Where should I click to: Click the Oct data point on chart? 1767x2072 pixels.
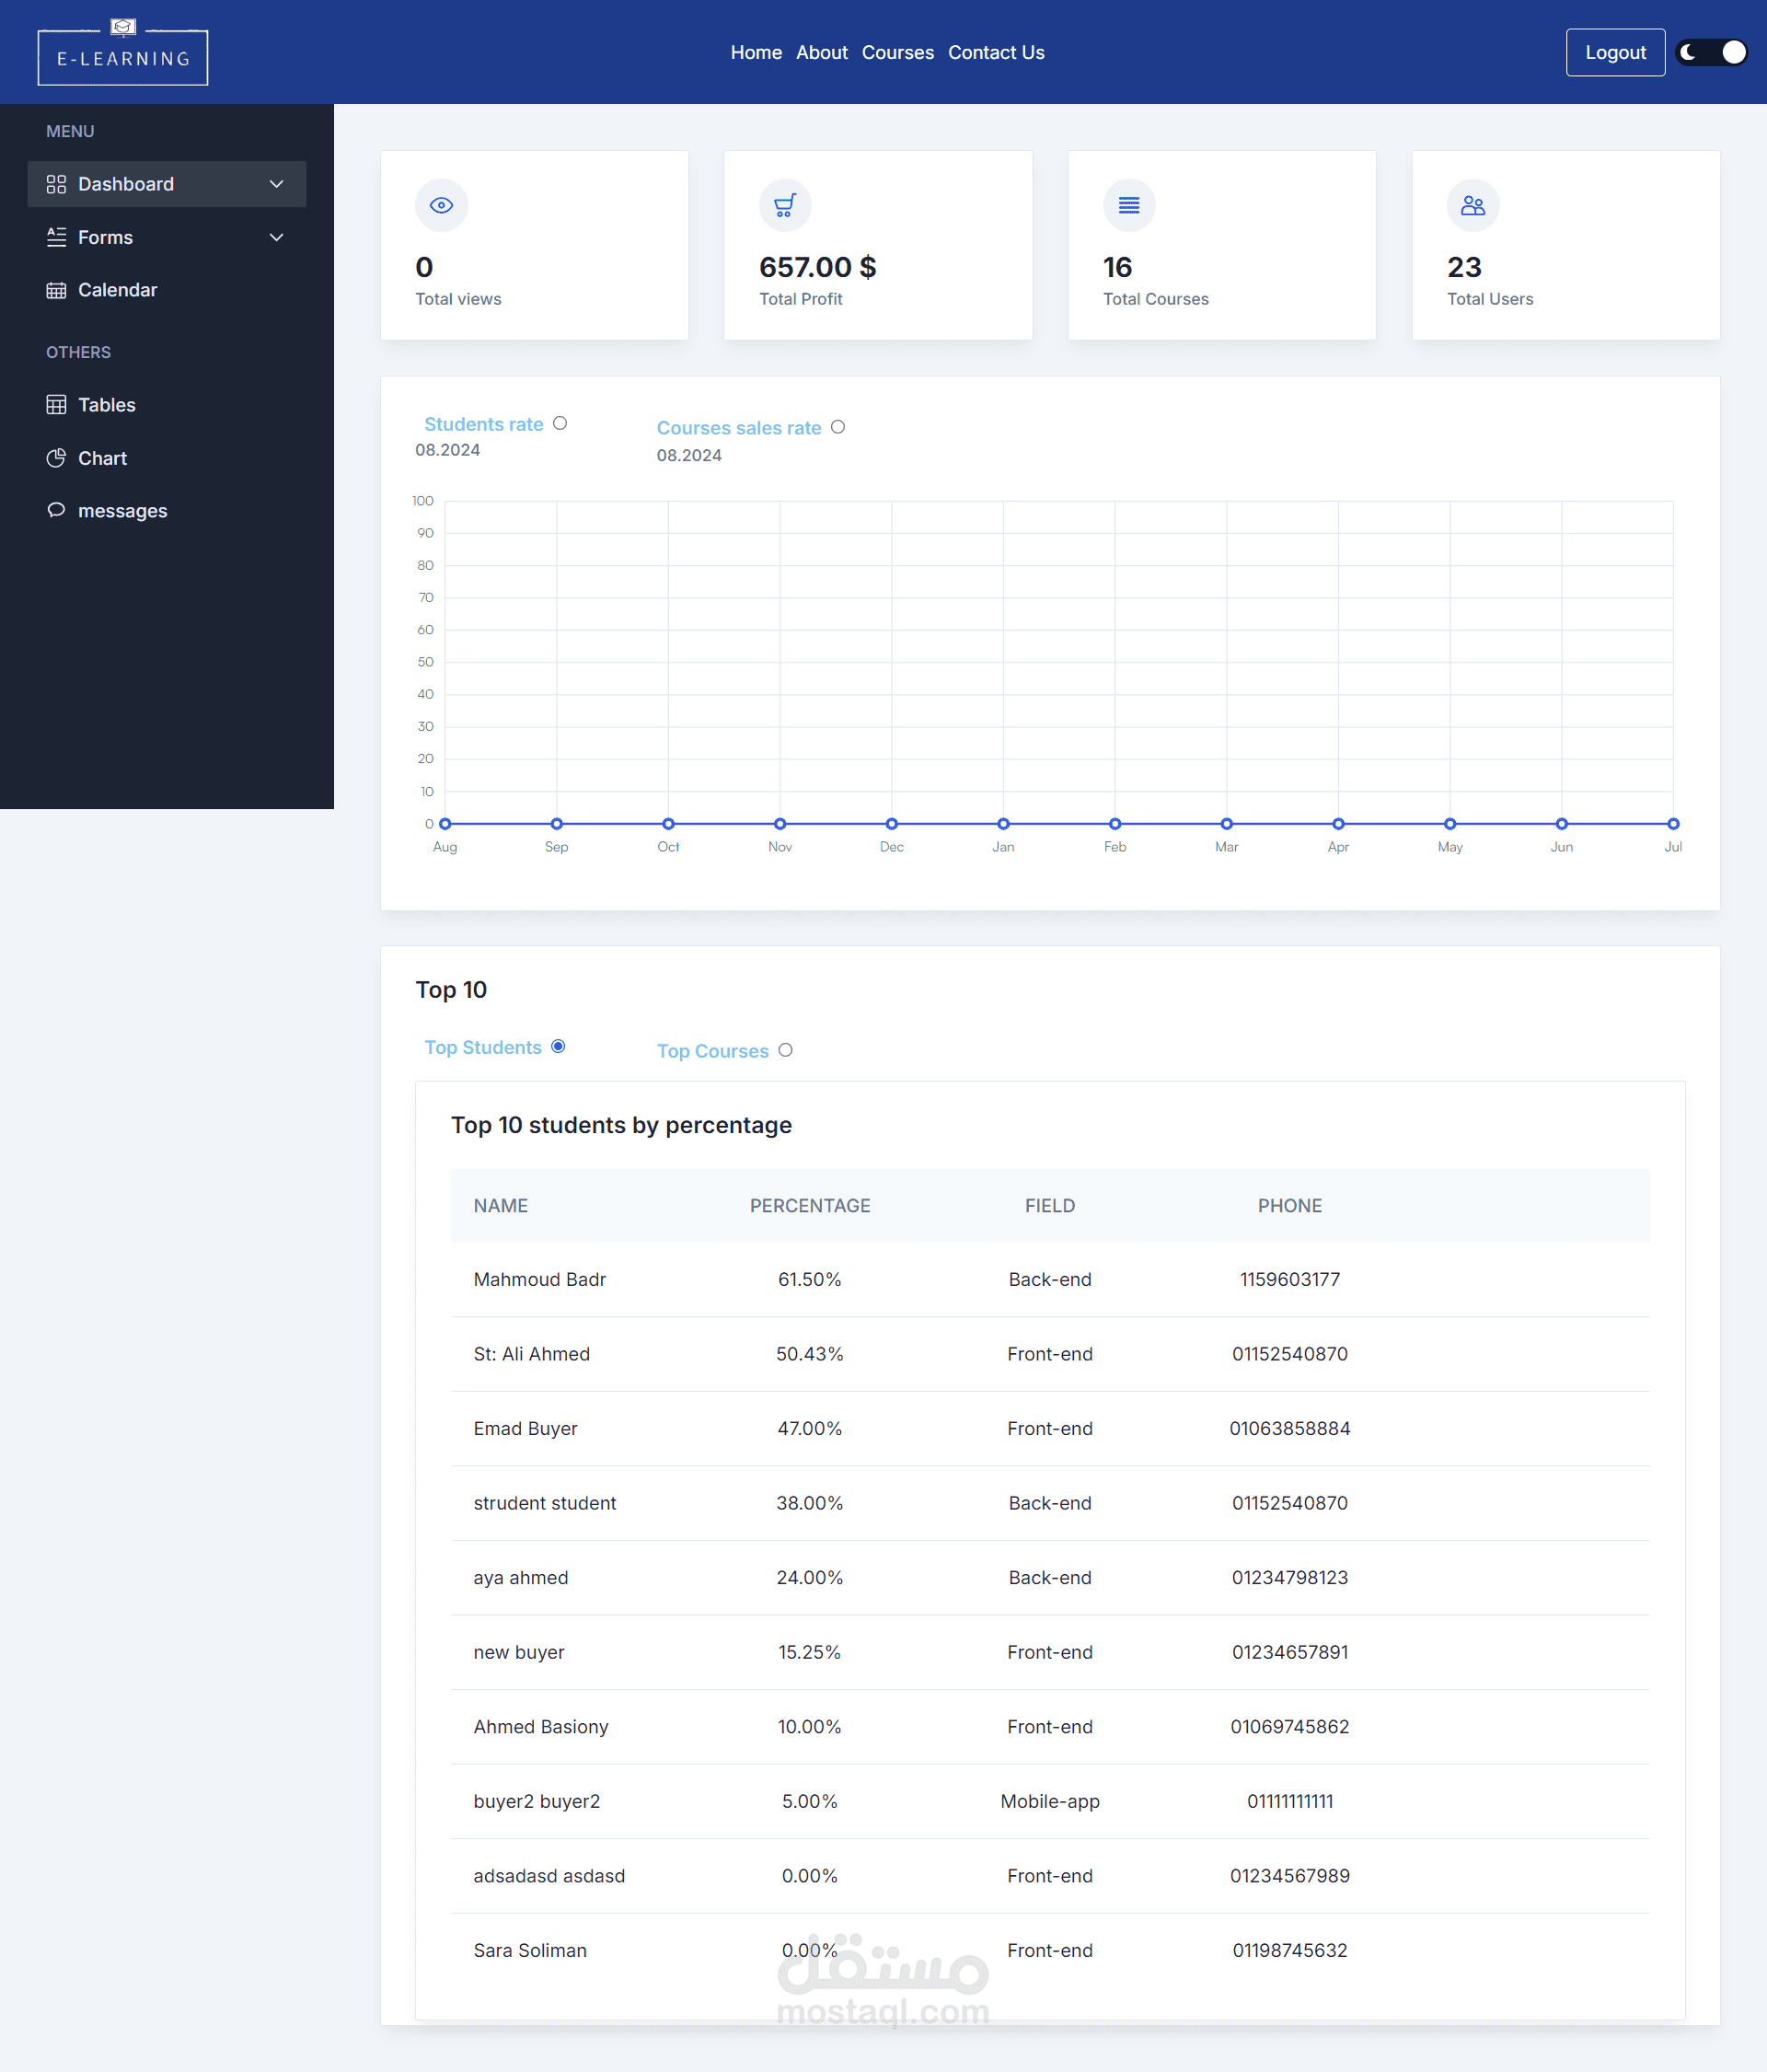pyautogui.click(x=668, y=824)
